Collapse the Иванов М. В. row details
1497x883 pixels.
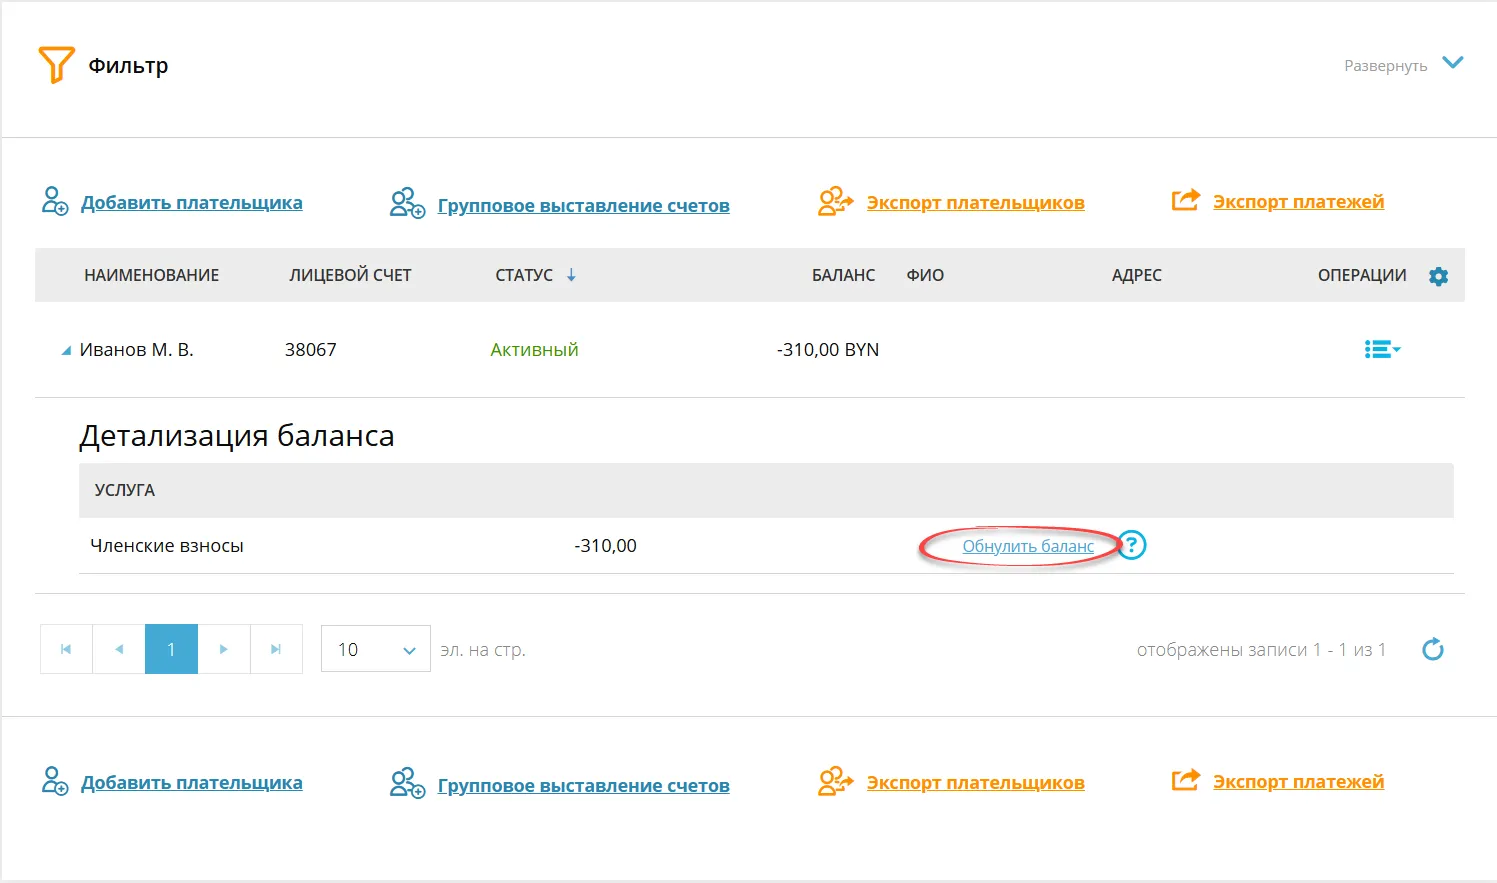click(x=66, y=350)
